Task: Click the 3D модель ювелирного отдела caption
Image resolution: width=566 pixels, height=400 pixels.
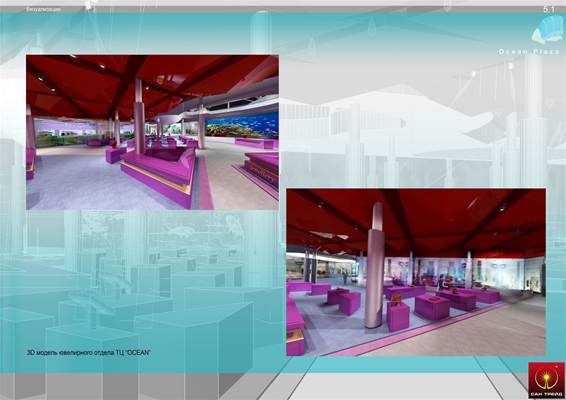Action: tap(88, 352)
